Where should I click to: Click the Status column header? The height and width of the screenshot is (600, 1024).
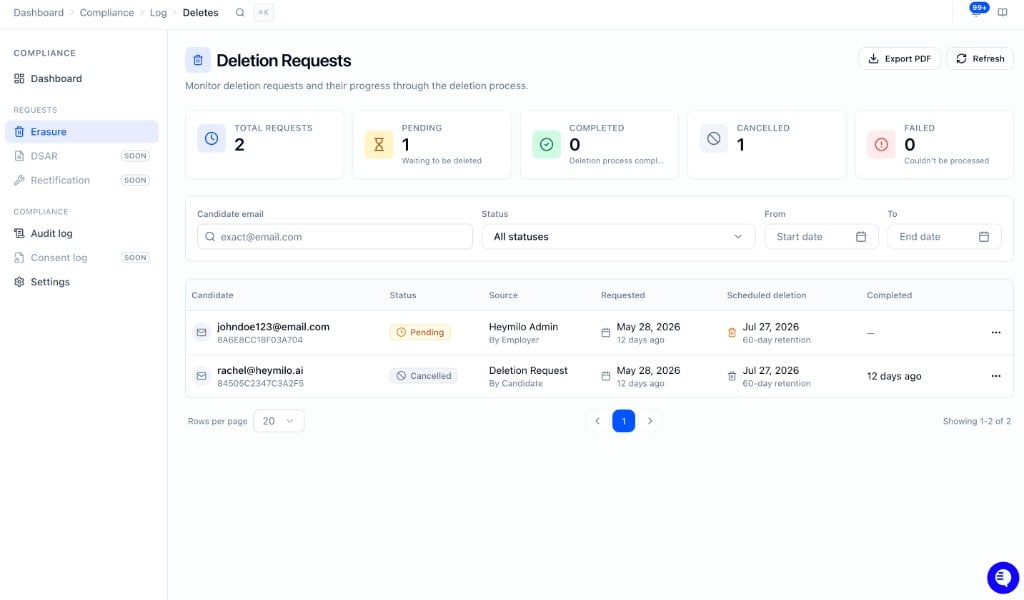click(x=403, y=295)
